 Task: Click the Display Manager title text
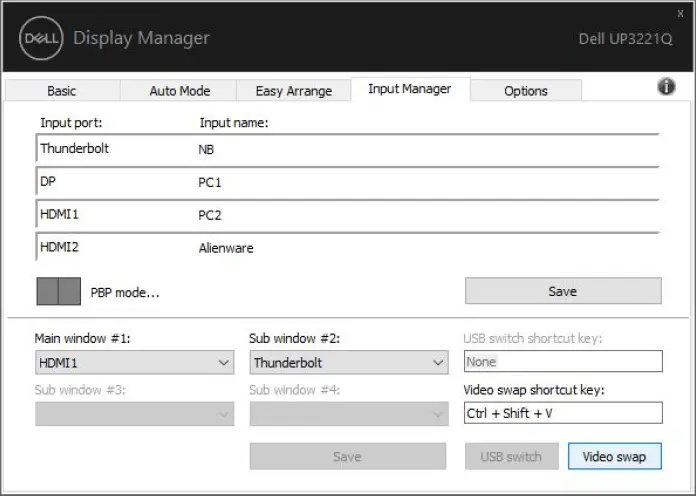click(141, 38)
